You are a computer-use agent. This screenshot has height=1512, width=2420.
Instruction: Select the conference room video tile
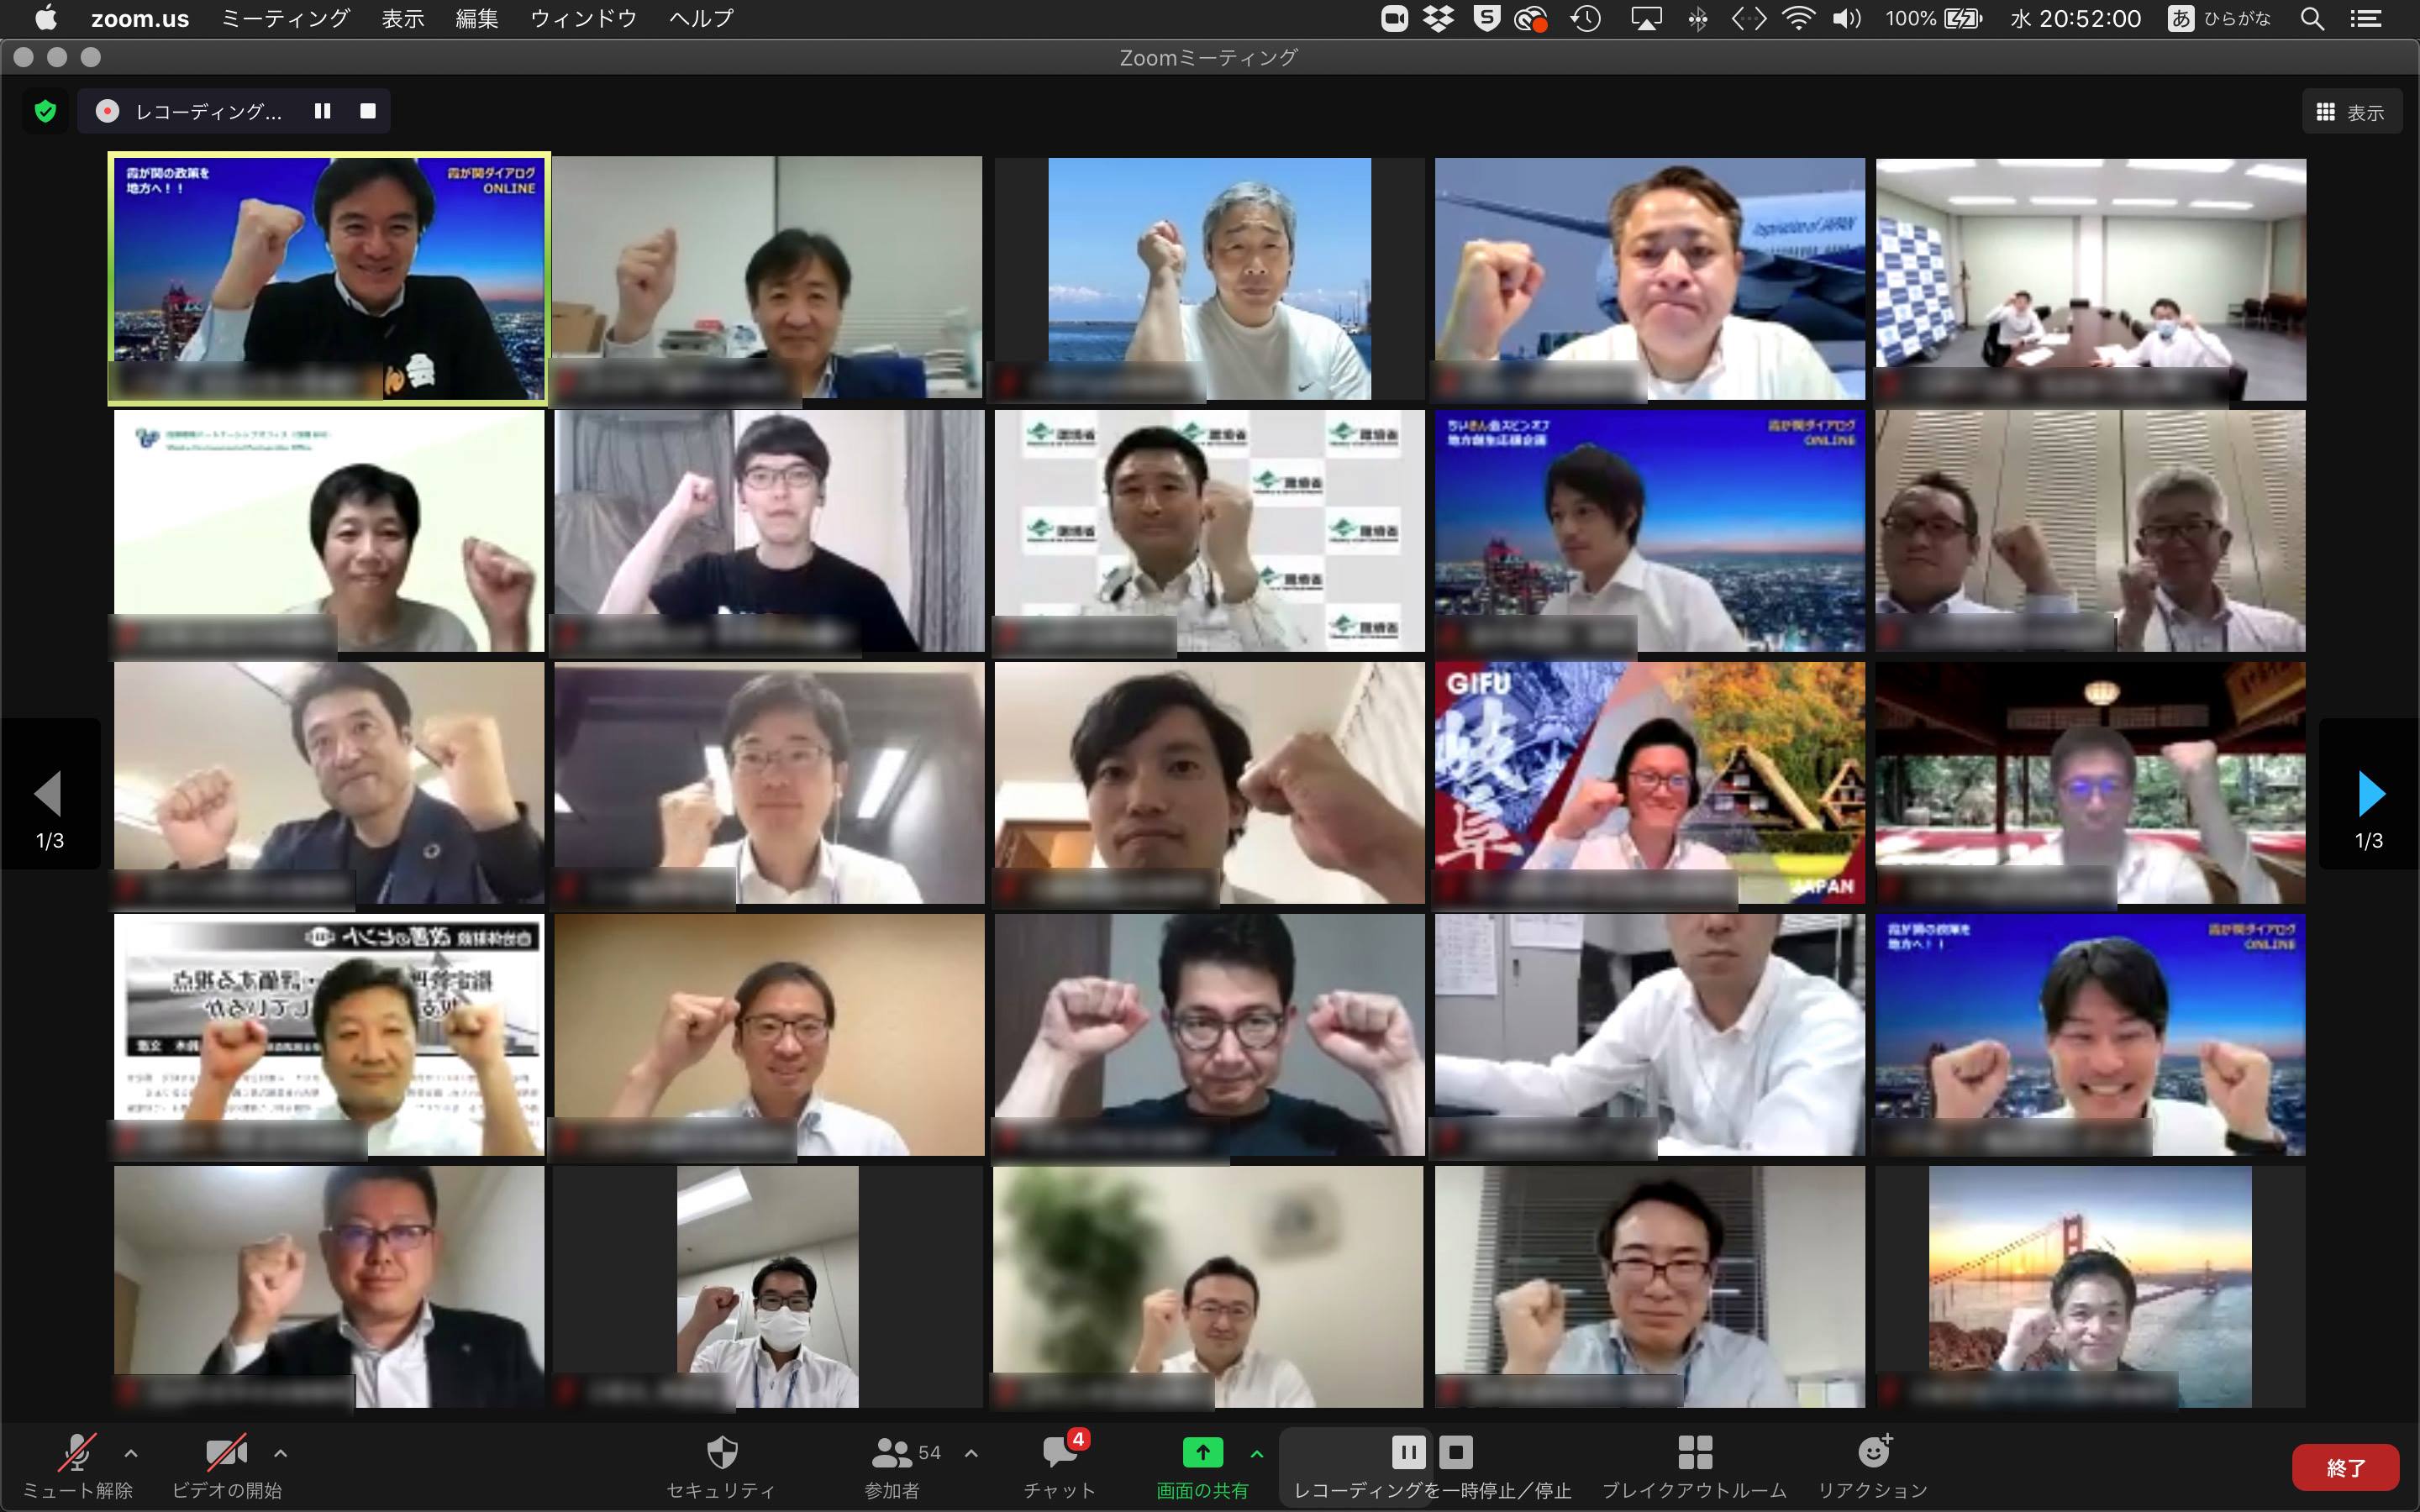click(x=2091, y=279)
